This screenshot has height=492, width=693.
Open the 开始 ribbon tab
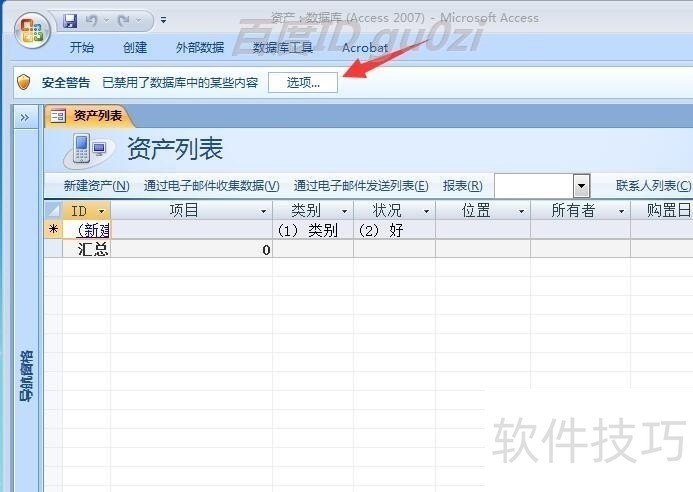tap(82, 47)
